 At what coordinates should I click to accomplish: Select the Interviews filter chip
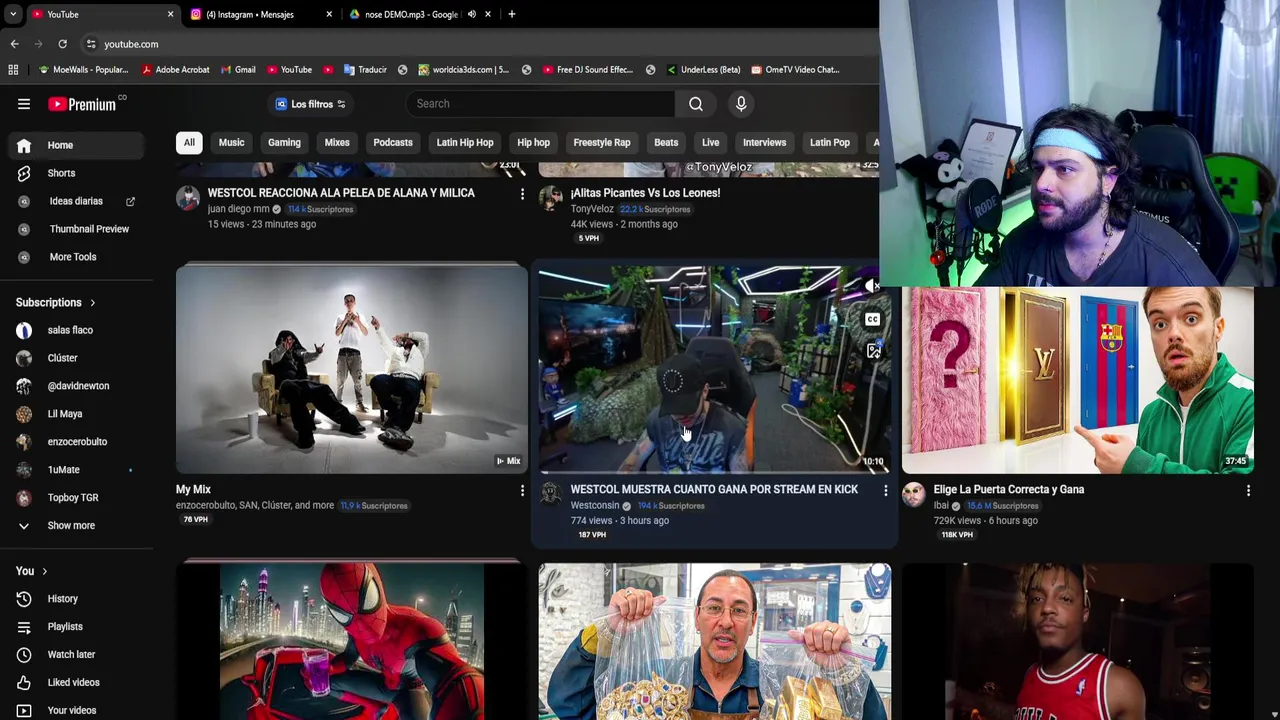(764, 142)
